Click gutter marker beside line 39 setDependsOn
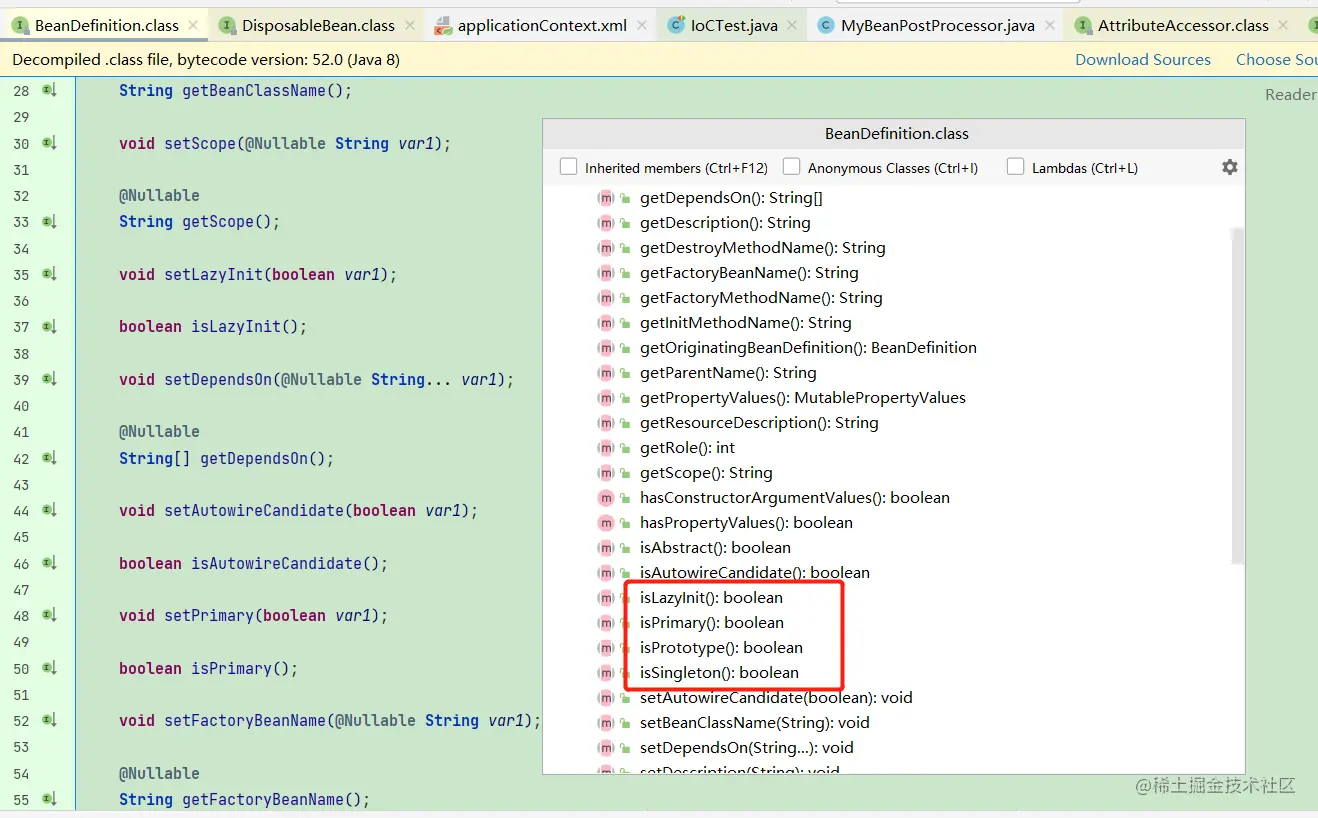The width and height of the screenshot is (1318, 818). [x=49, y=379]
